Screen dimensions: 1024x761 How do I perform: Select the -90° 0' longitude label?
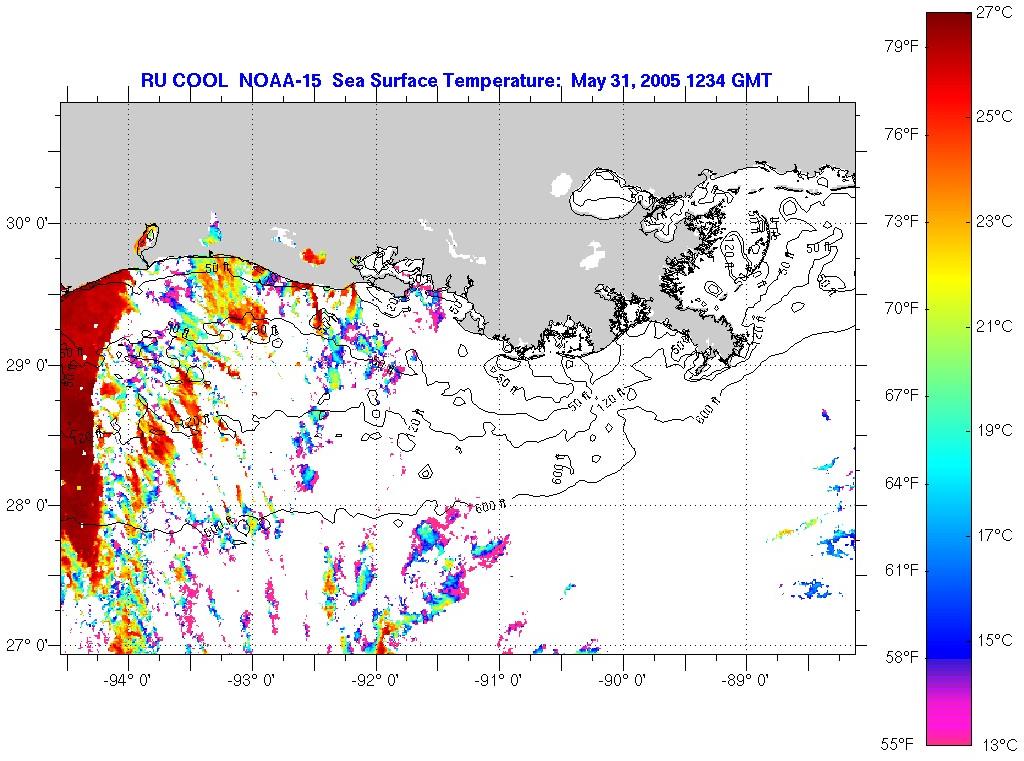(623, 680)
